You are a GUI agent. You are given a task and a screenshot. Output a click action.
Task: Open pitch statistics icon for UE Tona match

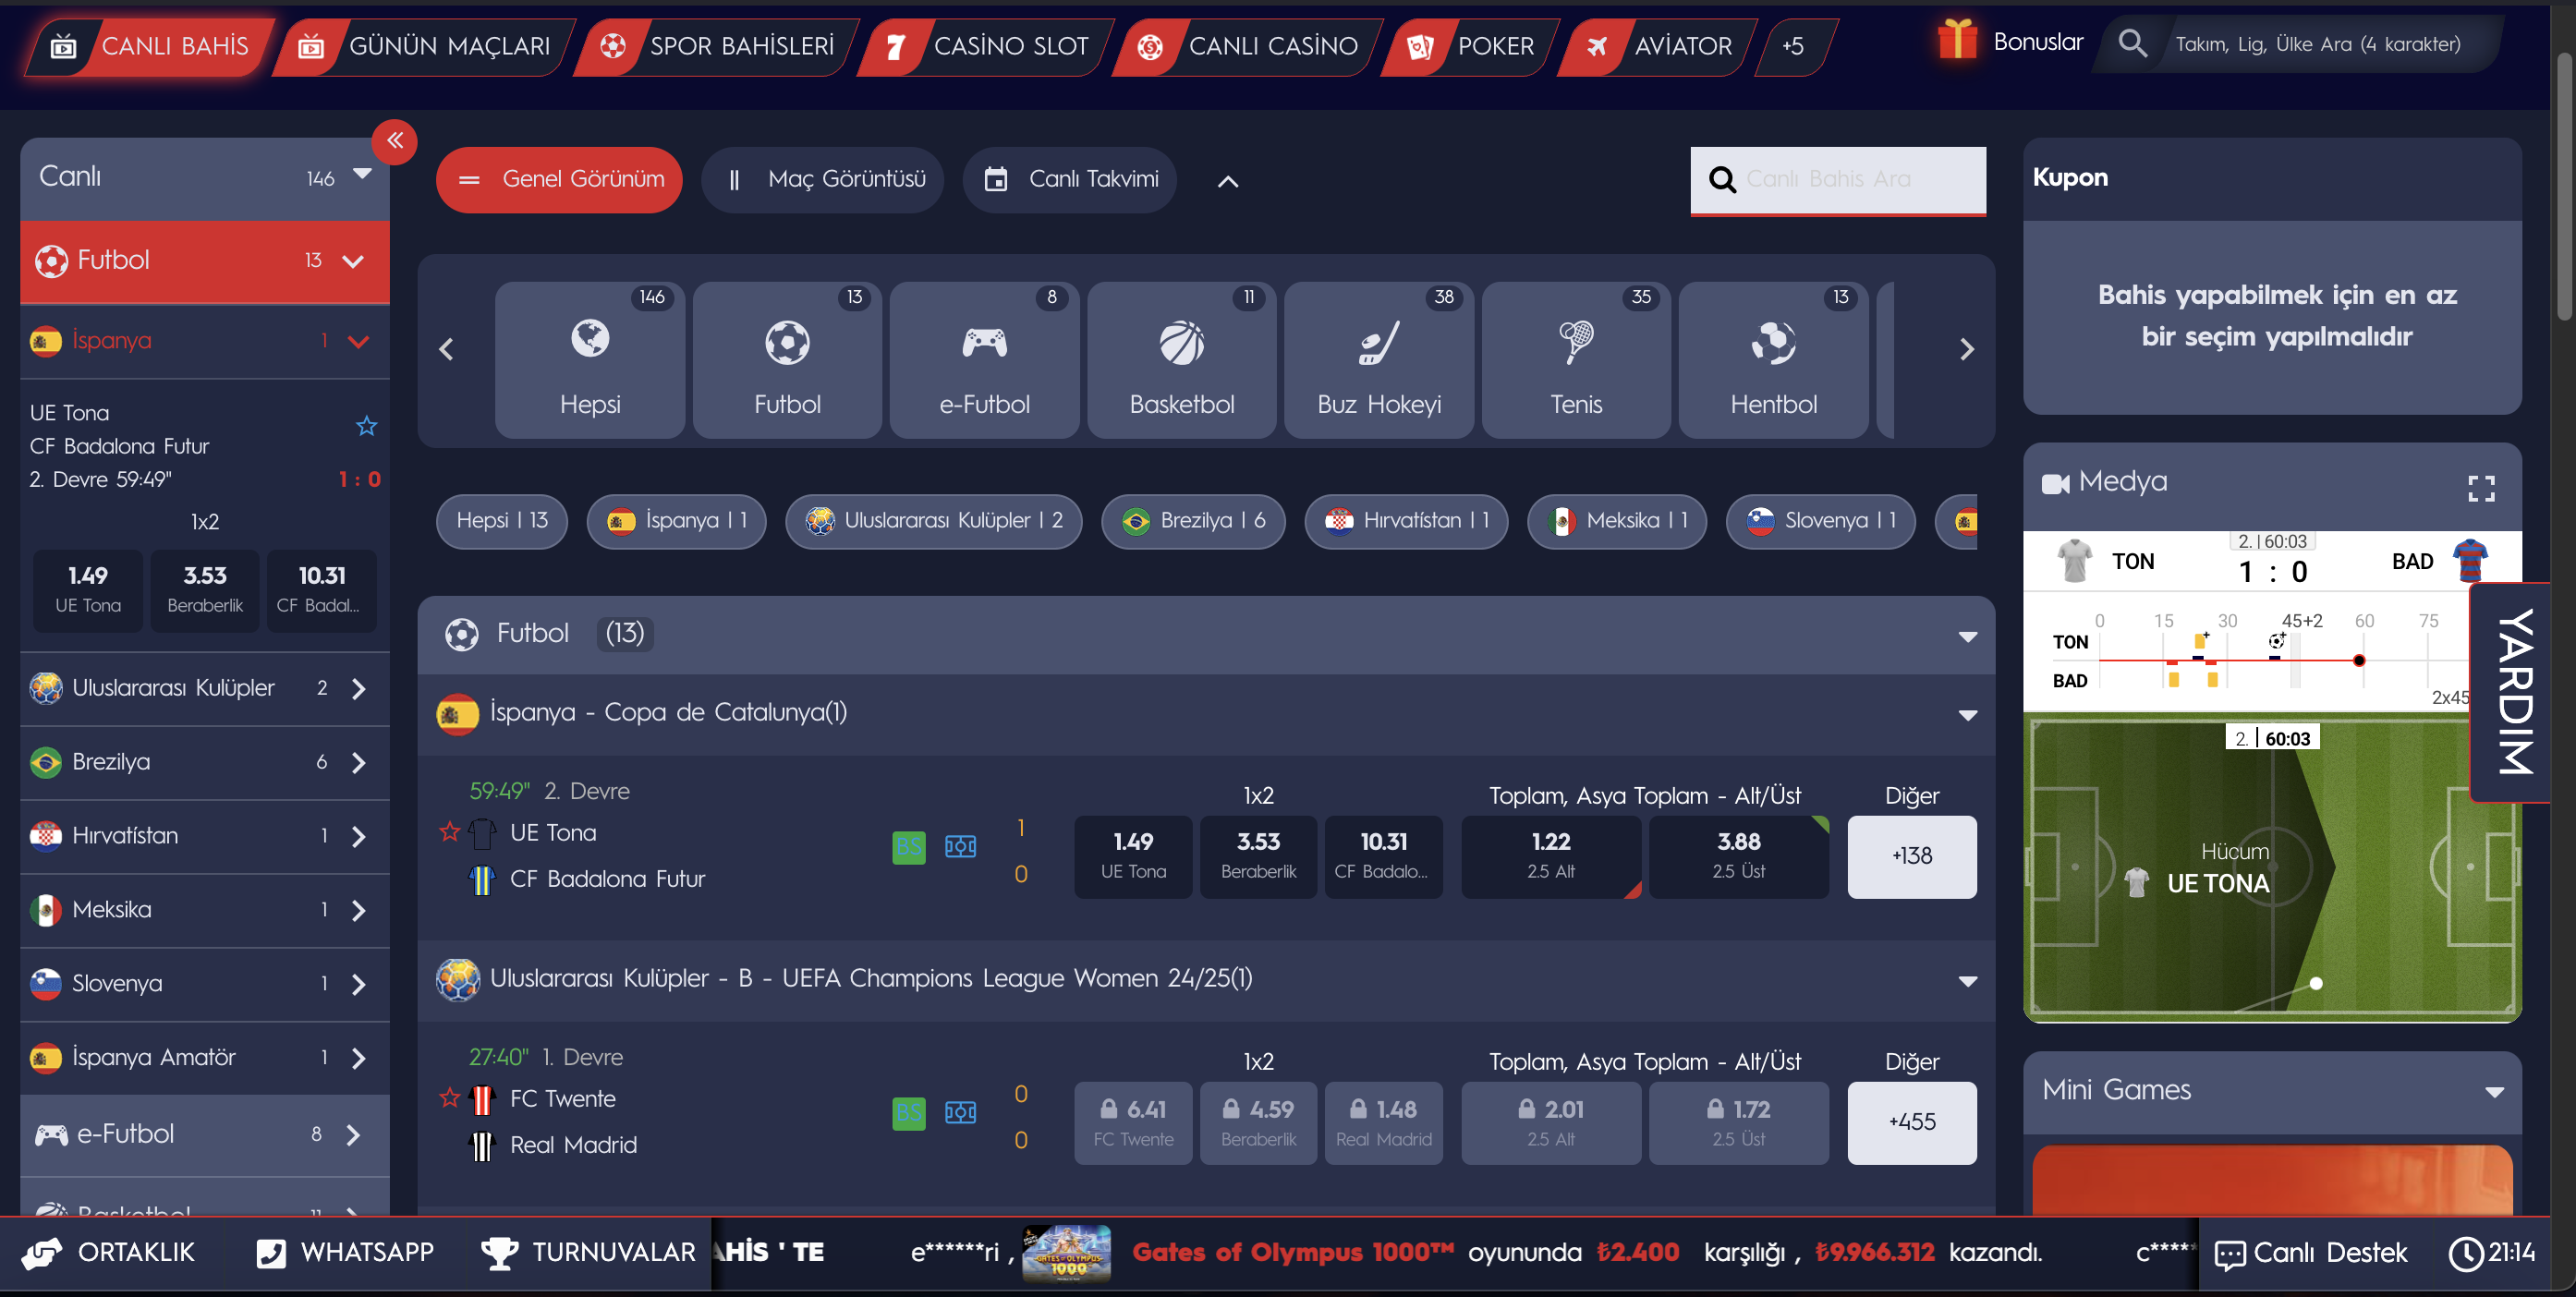960,847
